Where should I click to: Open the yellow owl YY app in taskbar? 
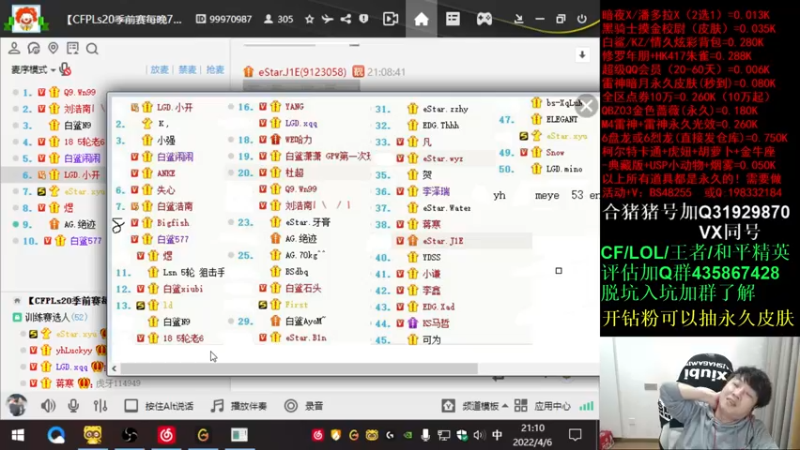coord(92,435)
